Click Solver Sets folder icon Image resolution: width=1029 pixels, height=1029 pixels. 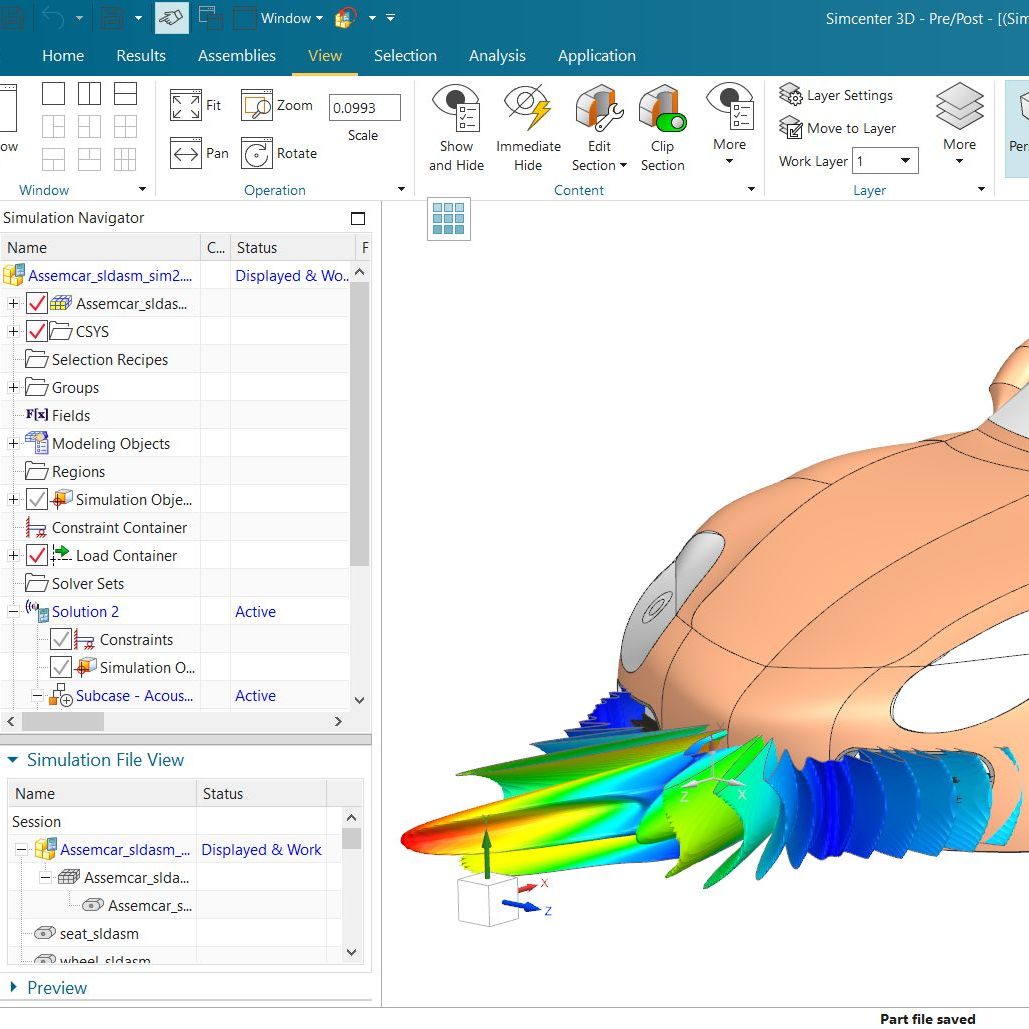37,583
